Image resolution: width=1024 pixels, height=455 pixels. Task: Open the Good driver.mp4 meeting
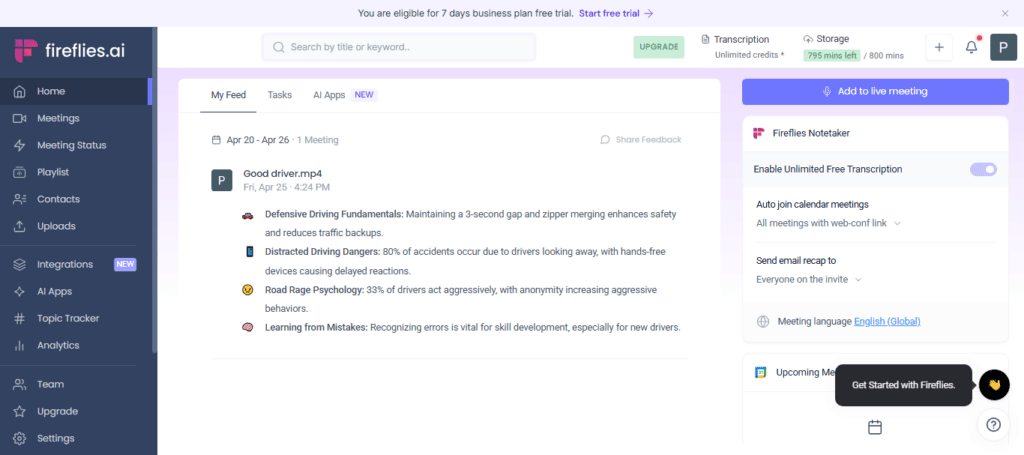(282, 173)
